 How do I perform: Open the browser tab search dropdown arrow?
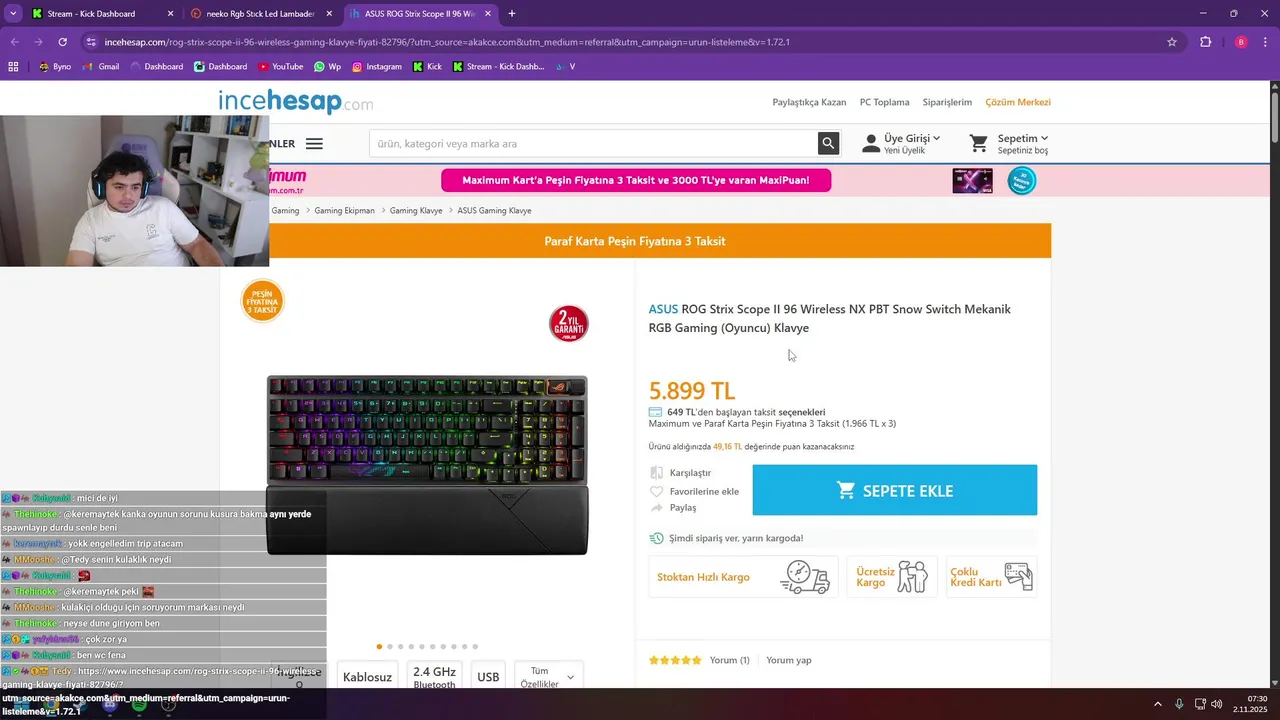[13, 14]
